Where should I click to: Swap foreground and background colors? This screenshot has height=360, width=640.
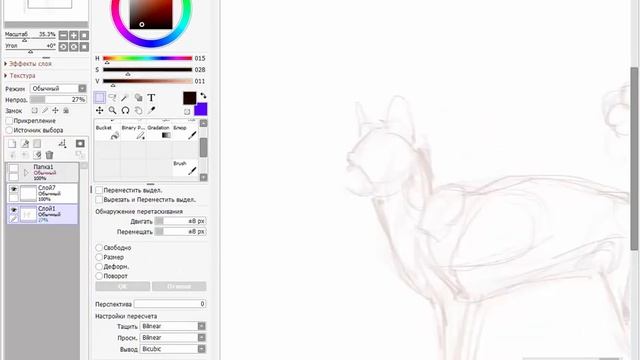pos(203,96)
